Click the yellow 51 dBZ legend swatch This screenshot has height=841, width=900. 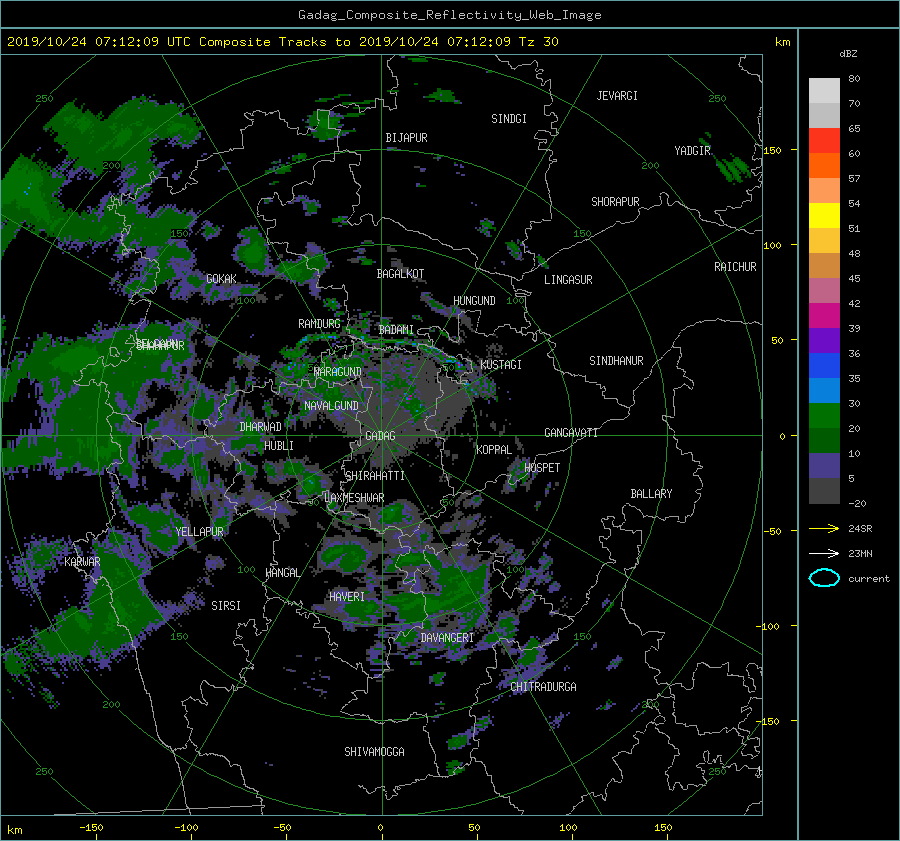pos(824,216)
